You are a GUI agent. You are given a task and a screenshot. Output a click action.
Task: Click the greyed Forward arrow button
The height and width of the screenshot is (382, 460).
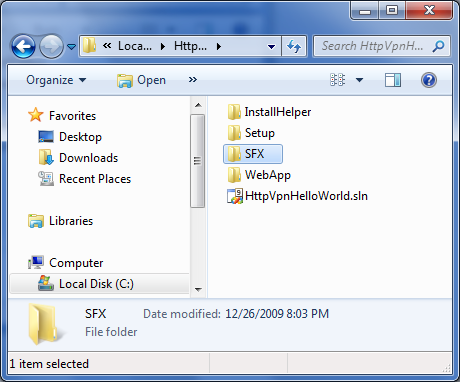(51, 46)
